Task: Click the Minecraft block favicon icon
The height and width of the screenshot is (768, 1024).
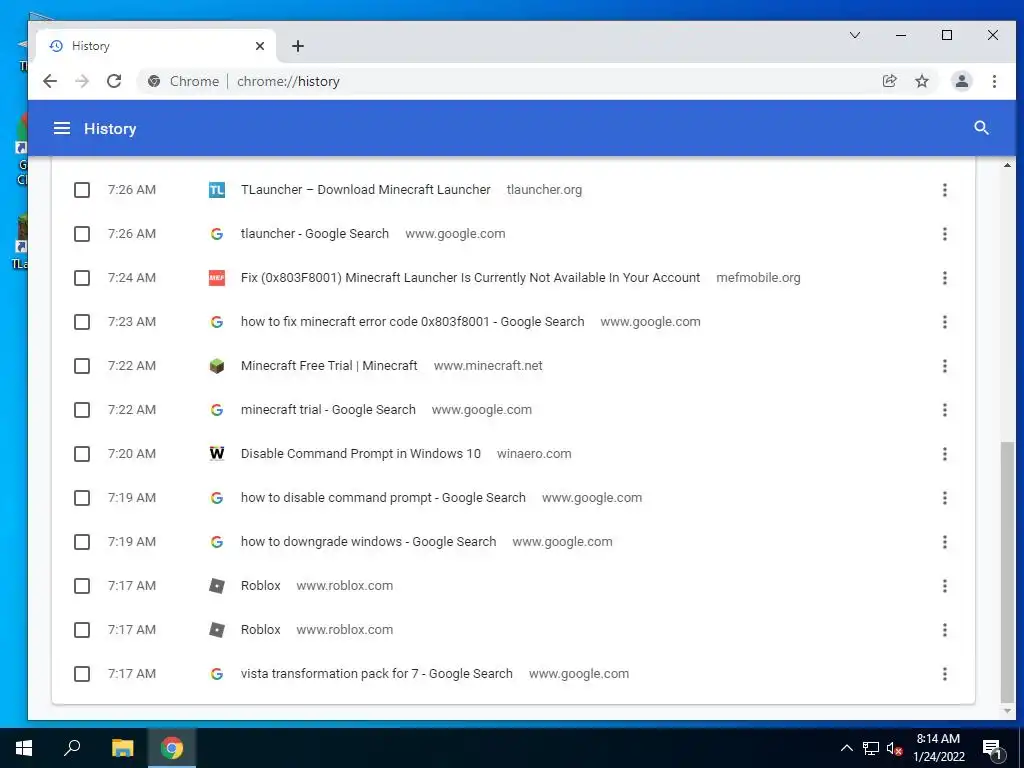Action: click(x=217, y=366)
